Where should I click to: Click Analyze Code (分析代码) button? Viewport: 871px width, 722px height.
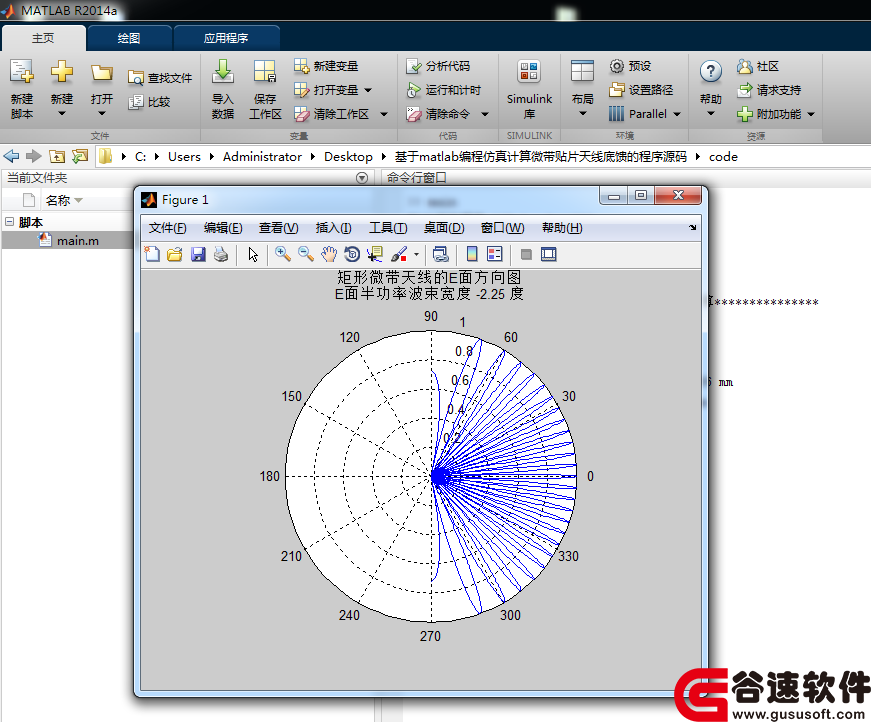pos(438,66)
